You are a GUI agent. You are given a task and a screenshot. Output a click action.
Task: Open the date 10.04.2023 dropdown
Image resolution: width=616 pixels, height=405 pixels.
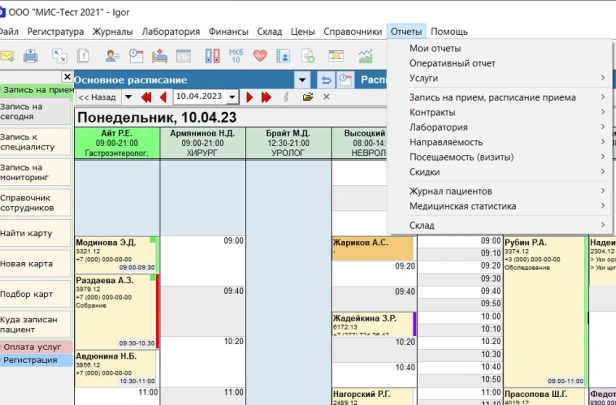[x=233, y=97]
